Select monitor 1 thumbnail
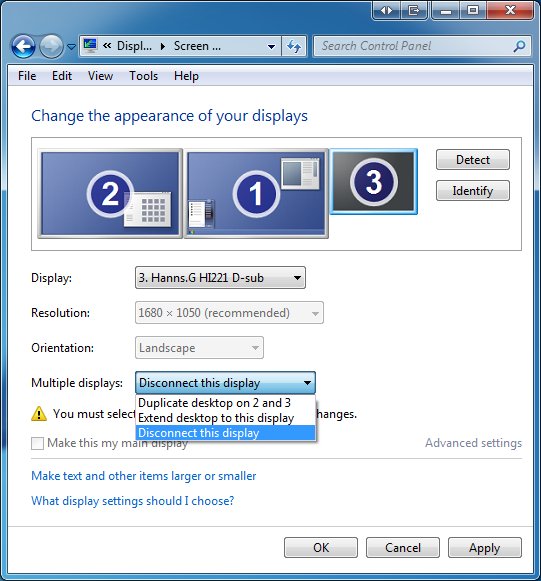Screen dimensions: 541x581 [x=256, y=194]
